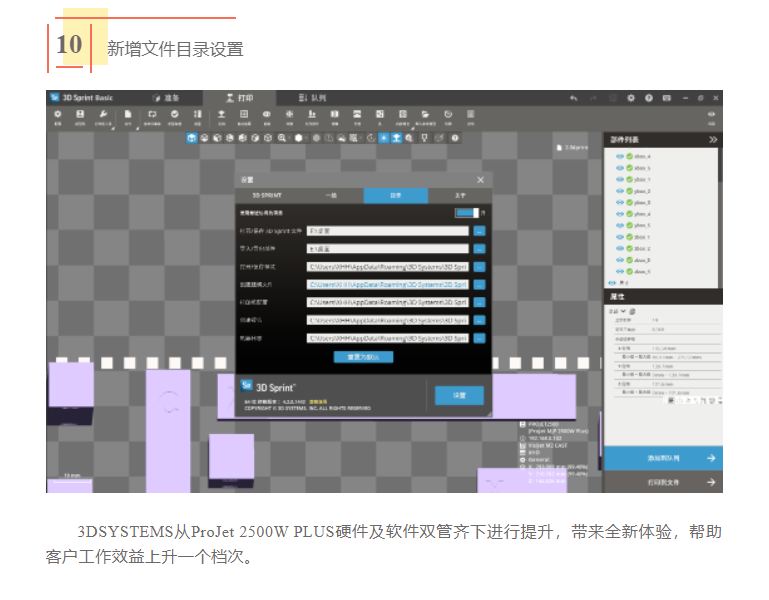Switch to the 打印 tab

tap(239, 98)
